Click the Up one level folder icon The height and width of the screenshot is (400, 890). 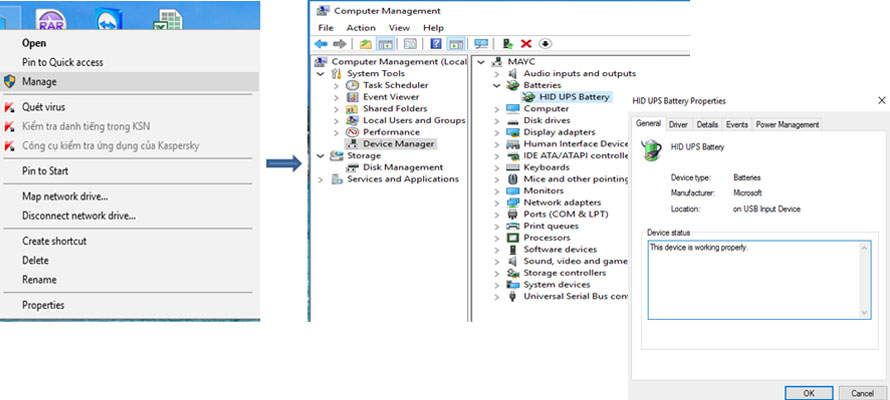tap(366, 44)
